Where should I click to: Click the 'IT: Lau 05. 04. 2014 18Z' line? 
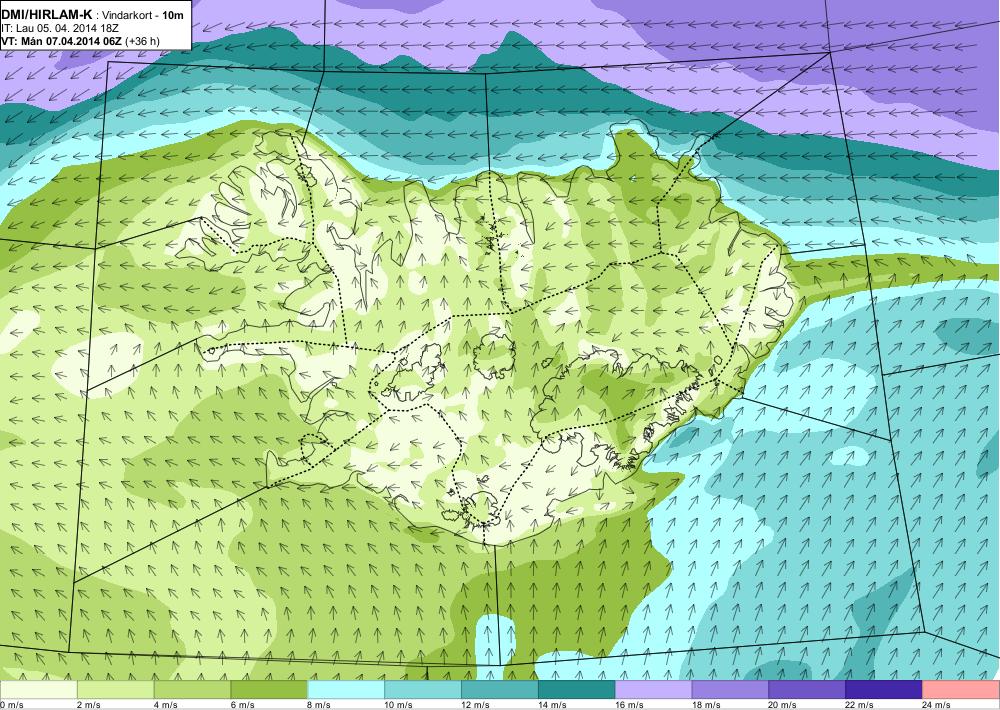click(x=60, y=29)
